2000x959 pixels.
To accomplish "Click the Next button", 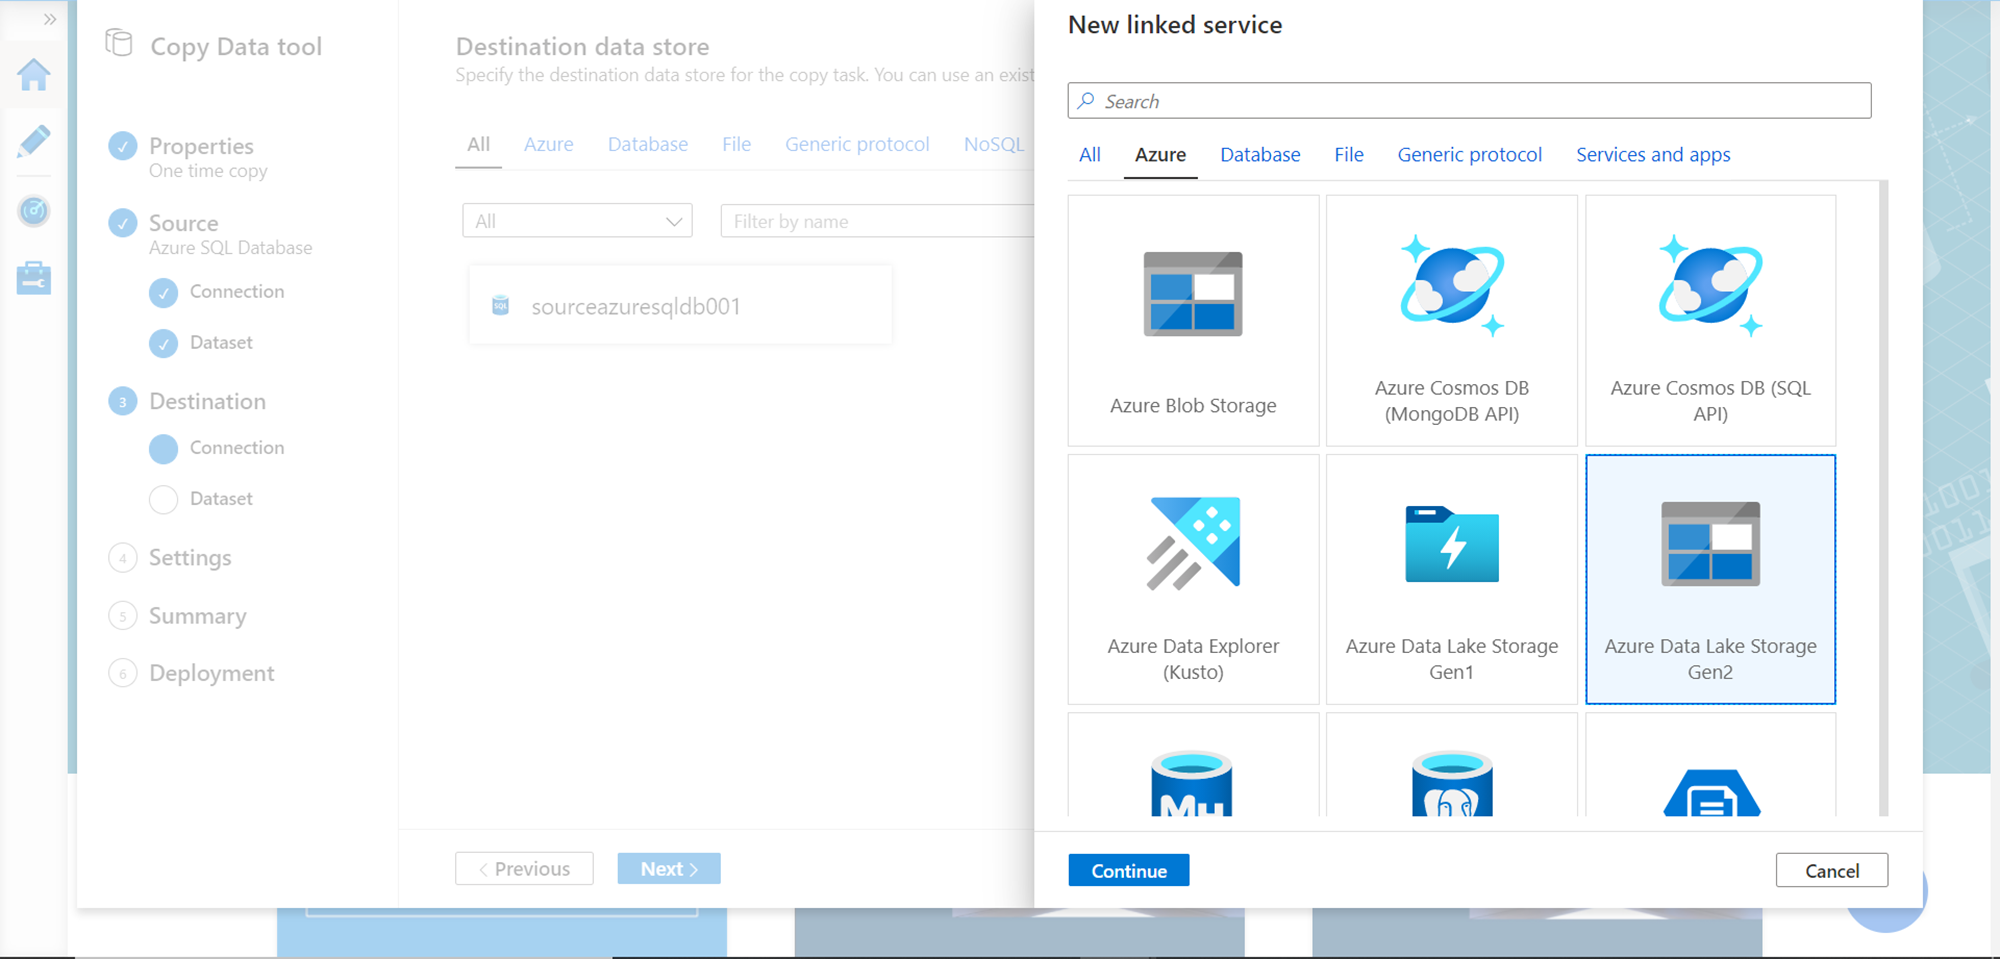I will [x=669, y=869].
